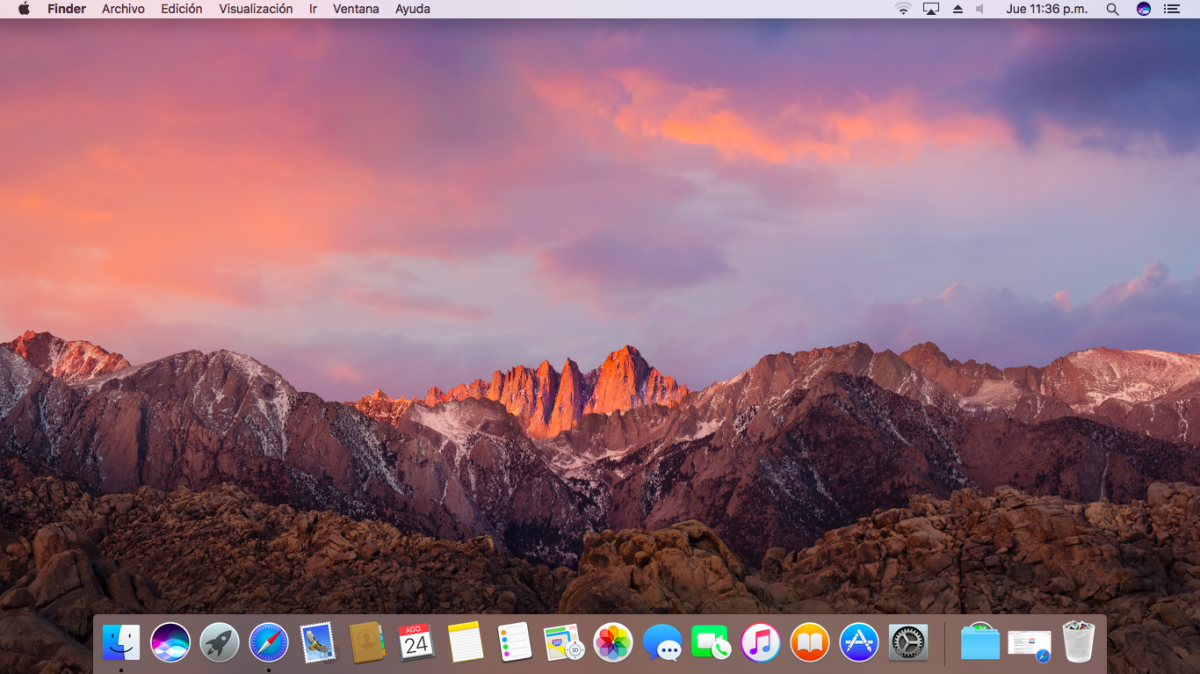This screenshot has height=674, width=1200.
Task: Open Safari compass icon in Dock
Action: (x=268, y=642)
